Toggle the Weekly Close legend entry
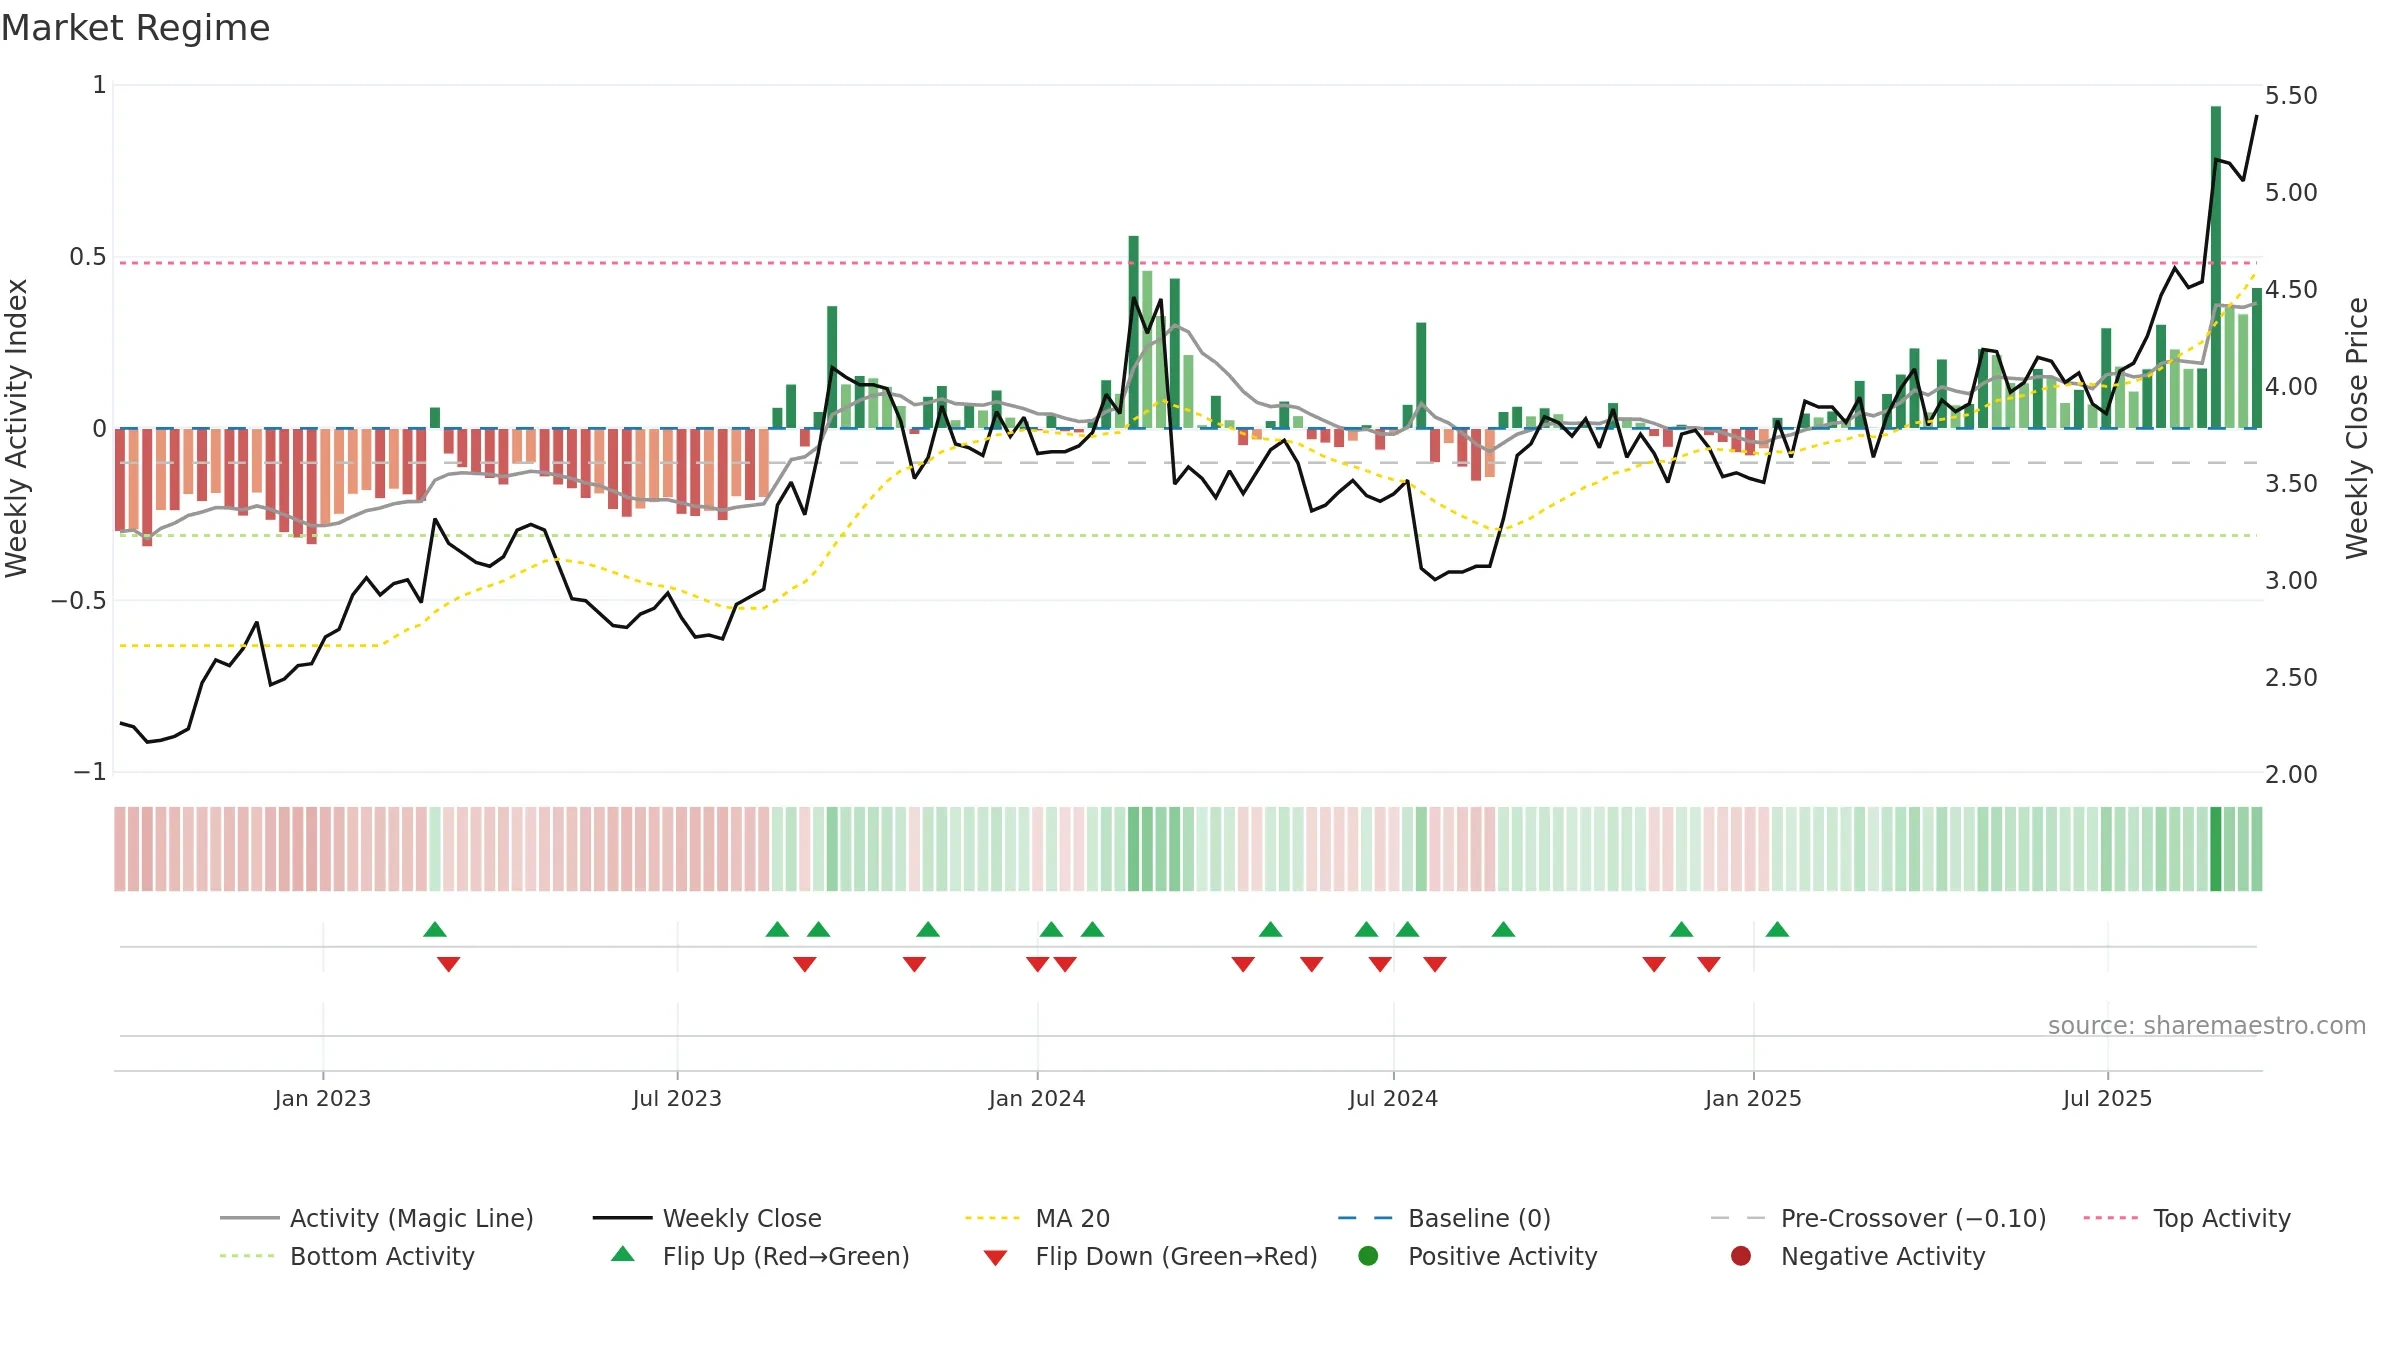The height and width of the screenshot is (1350, 2400). pos(707,1218)
